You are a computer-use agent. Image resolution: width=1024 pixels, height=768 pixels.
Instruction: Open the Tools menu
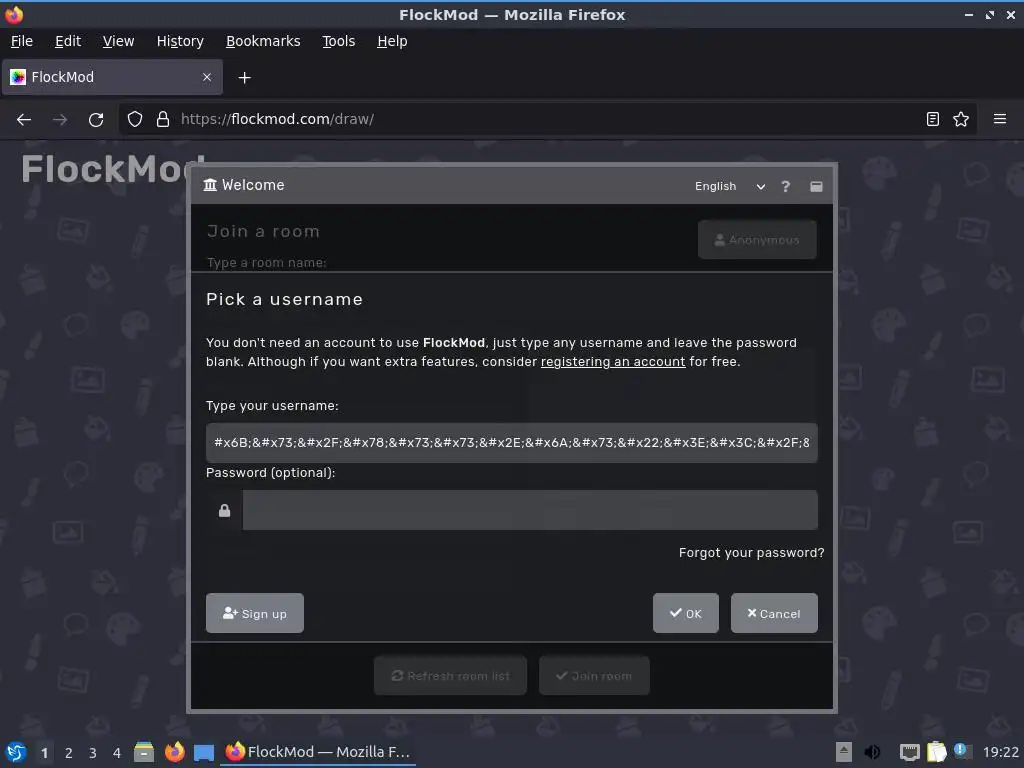click(338, 41)
